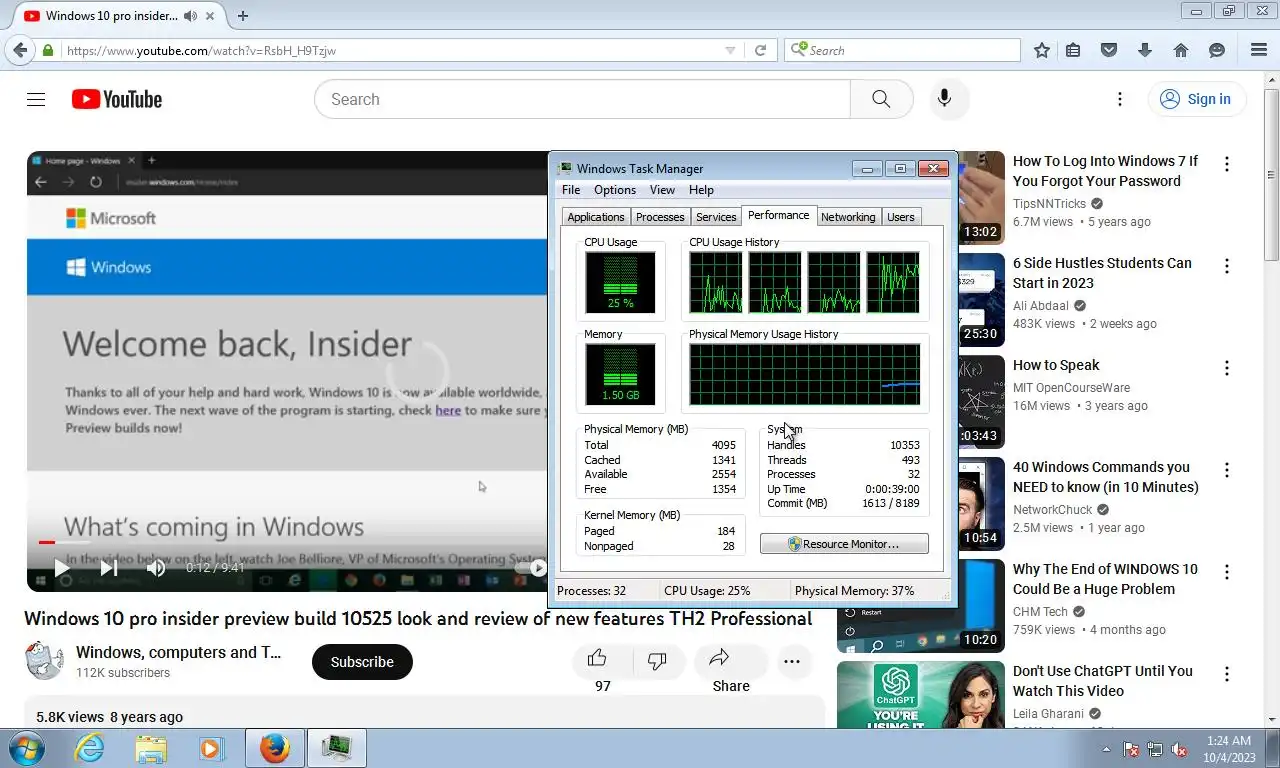Open options for Don't Use ChatGPT video
The height and width of the screenshot is (768, 1280).
click(x=1227, y=674)
